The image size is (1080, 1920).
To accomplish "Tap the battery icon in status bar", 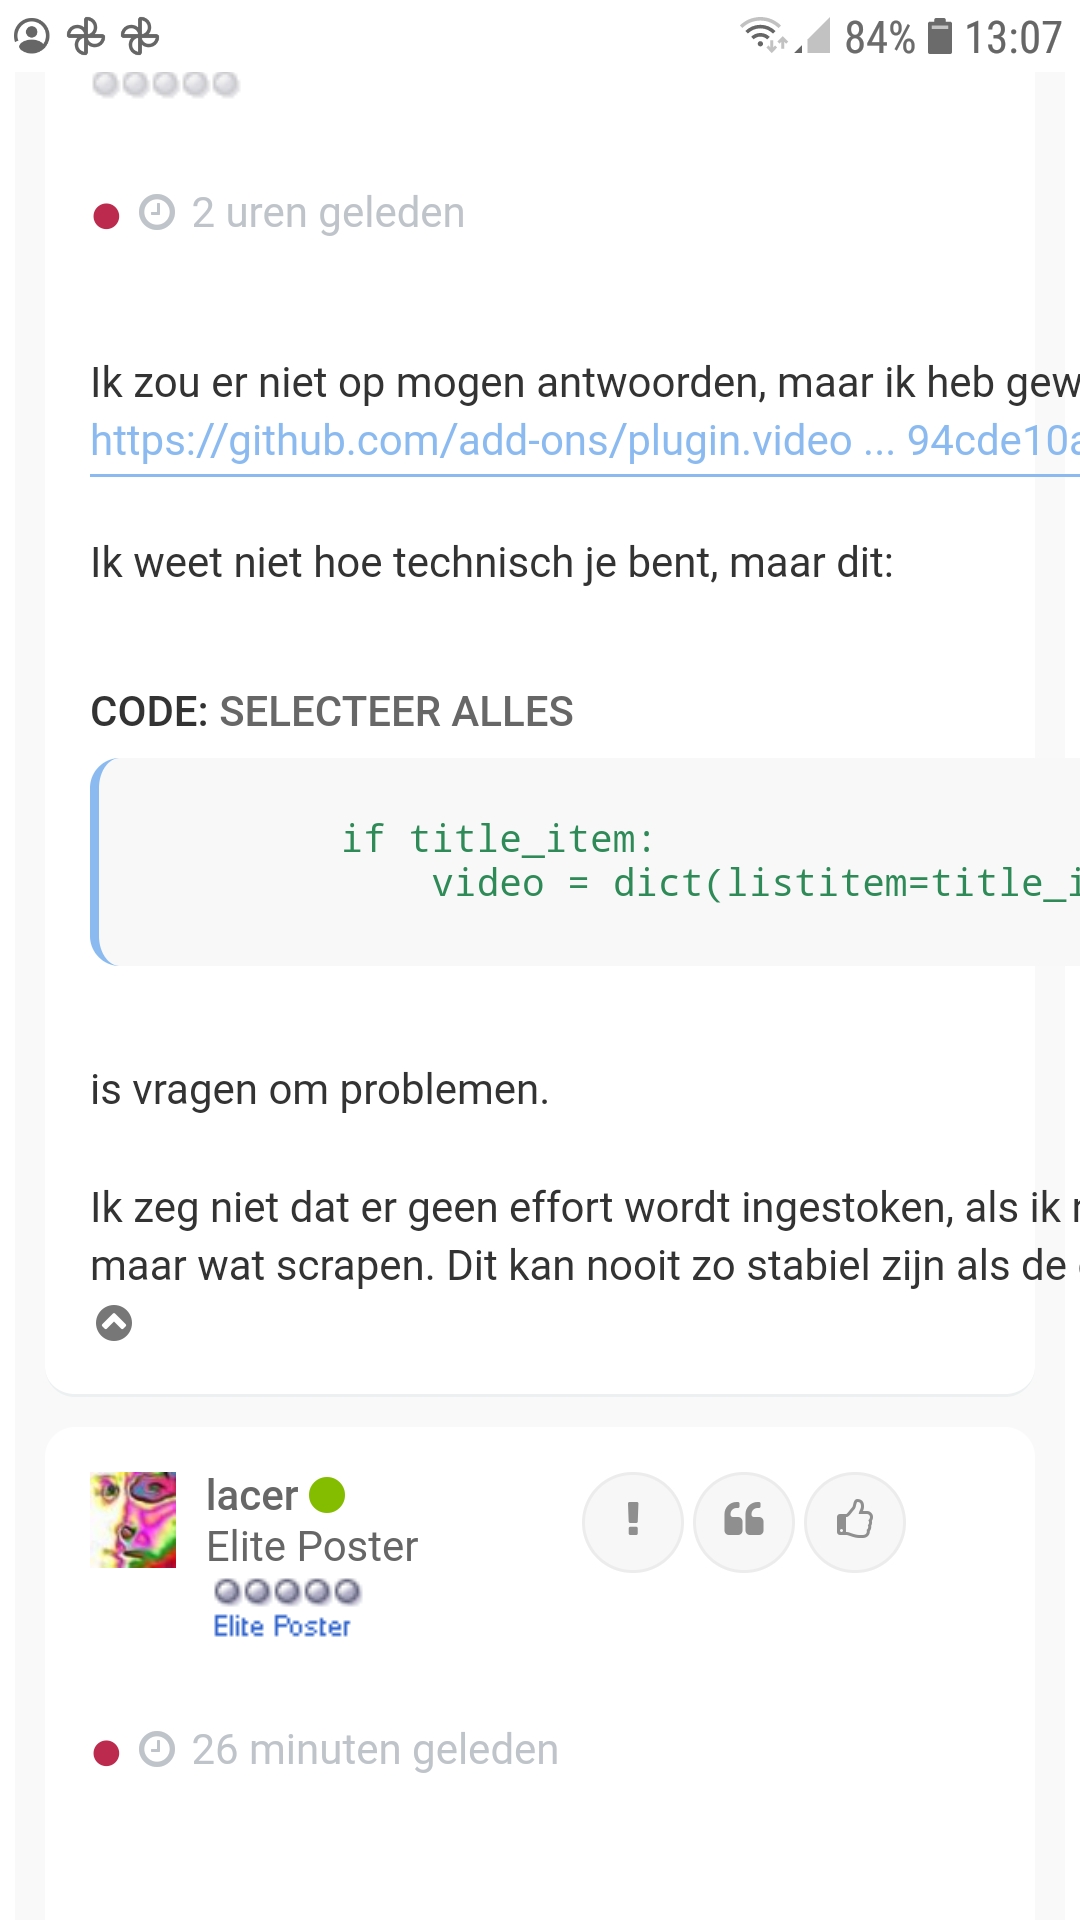I will (x=939, y=37).
